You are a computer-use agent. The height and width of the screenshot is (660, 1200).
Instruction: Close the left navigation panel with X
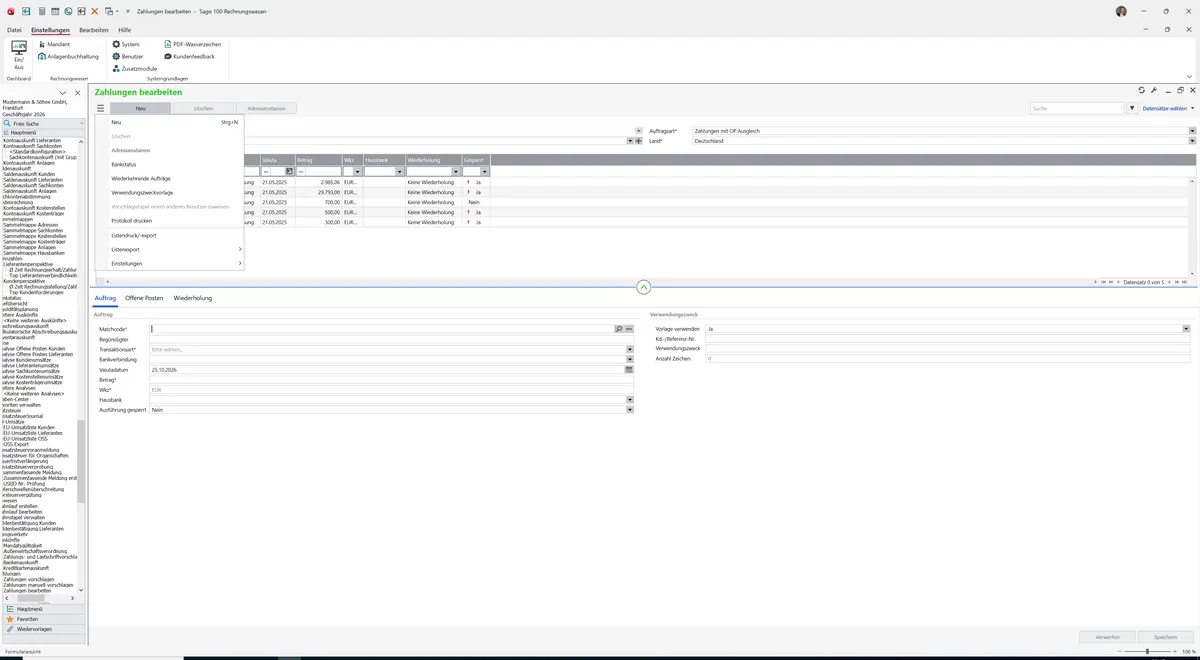[78, 92]
